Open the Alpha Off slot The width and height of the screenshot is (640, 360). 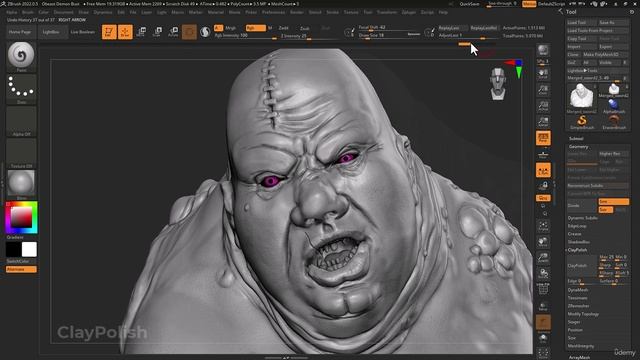tap(21, 121)
